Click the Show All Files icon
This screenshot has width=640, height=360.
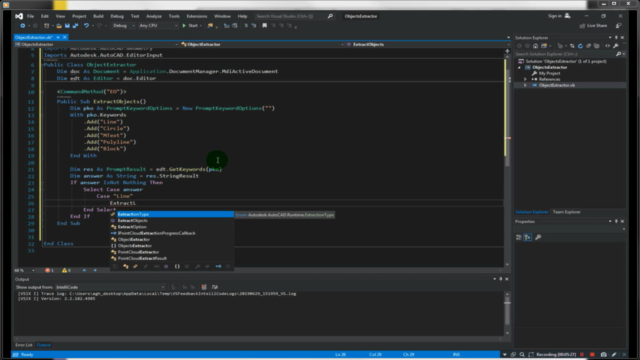[x=596, y=46]
